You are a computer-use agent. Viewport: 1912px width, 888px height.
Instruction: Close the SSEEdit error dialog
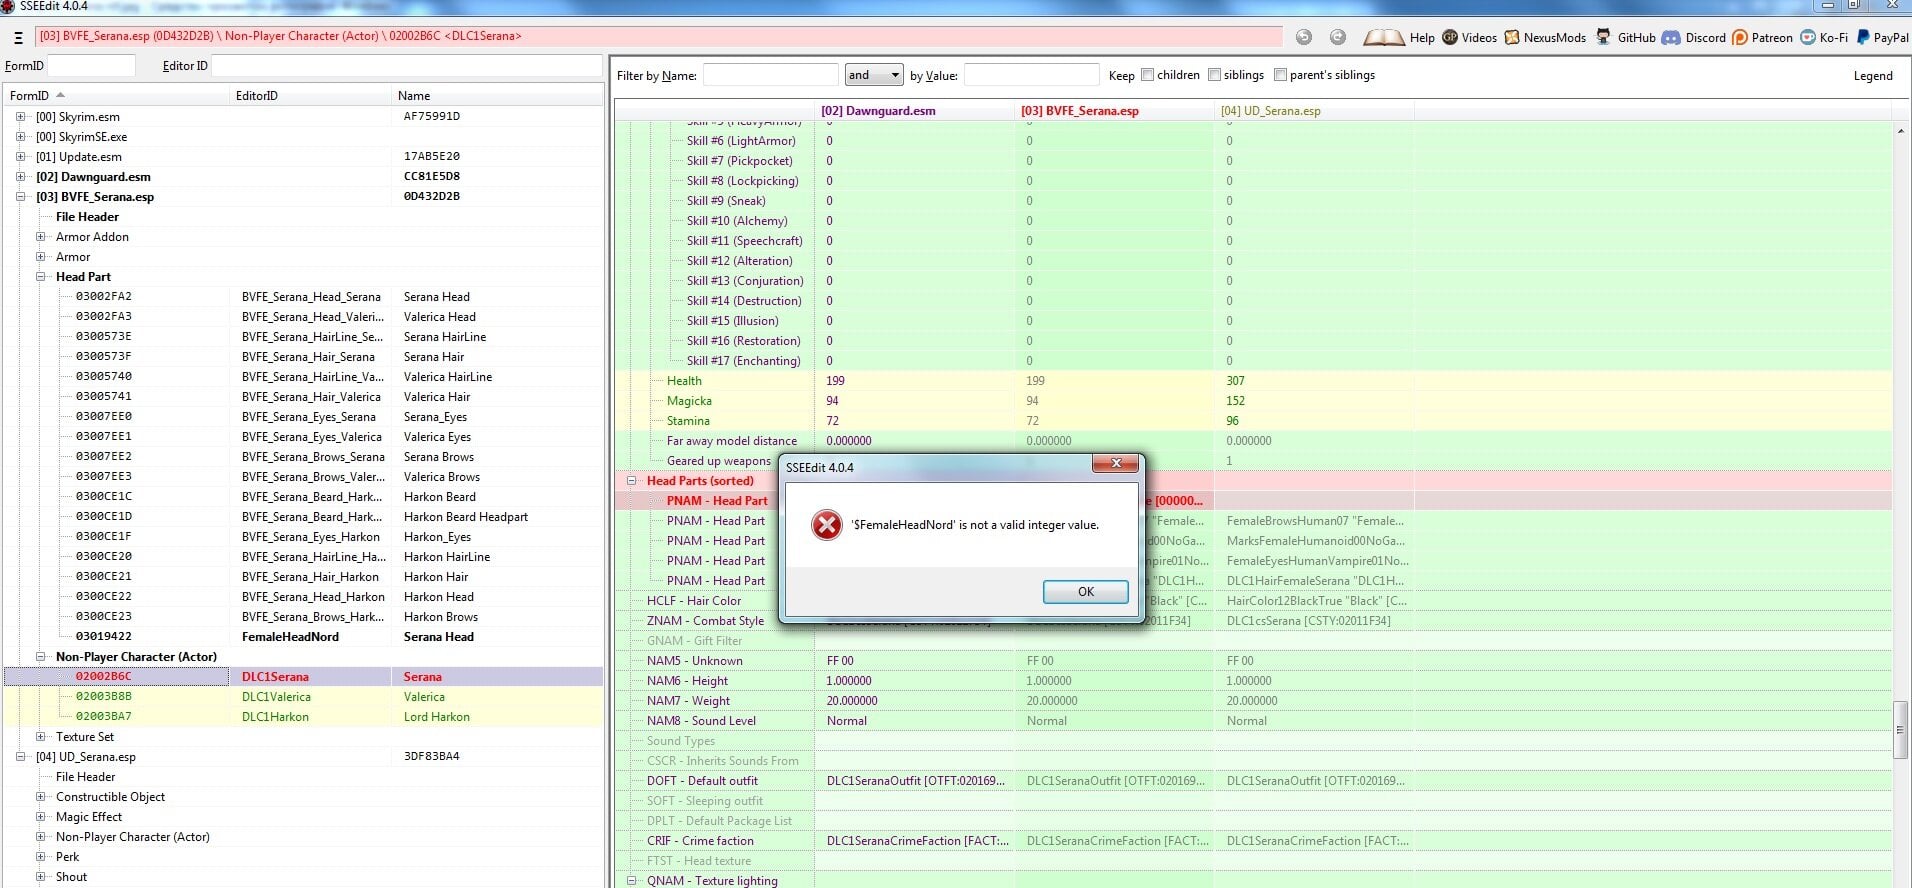1116,463
